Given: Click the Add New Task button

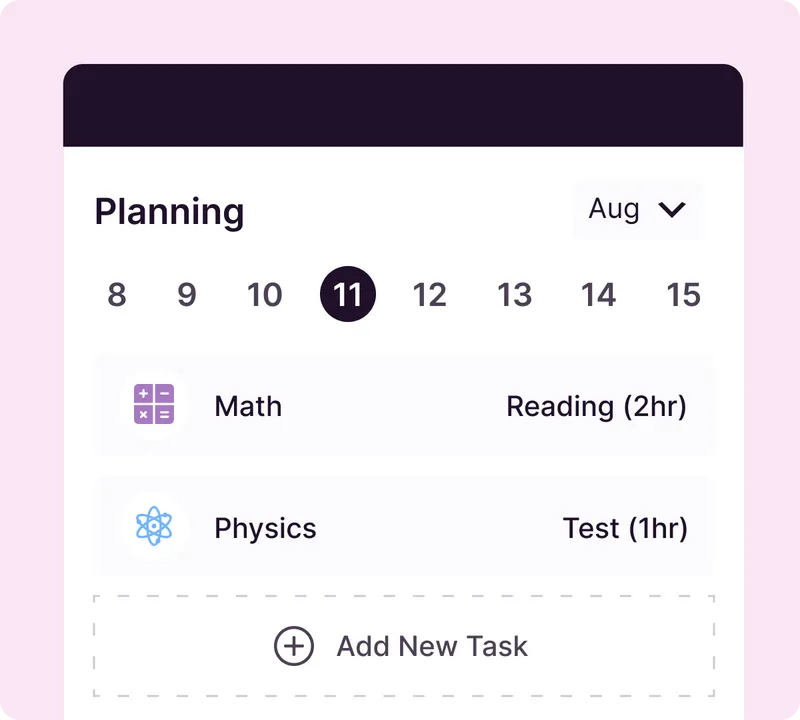Looking at the screenshot, I should 403,646.
